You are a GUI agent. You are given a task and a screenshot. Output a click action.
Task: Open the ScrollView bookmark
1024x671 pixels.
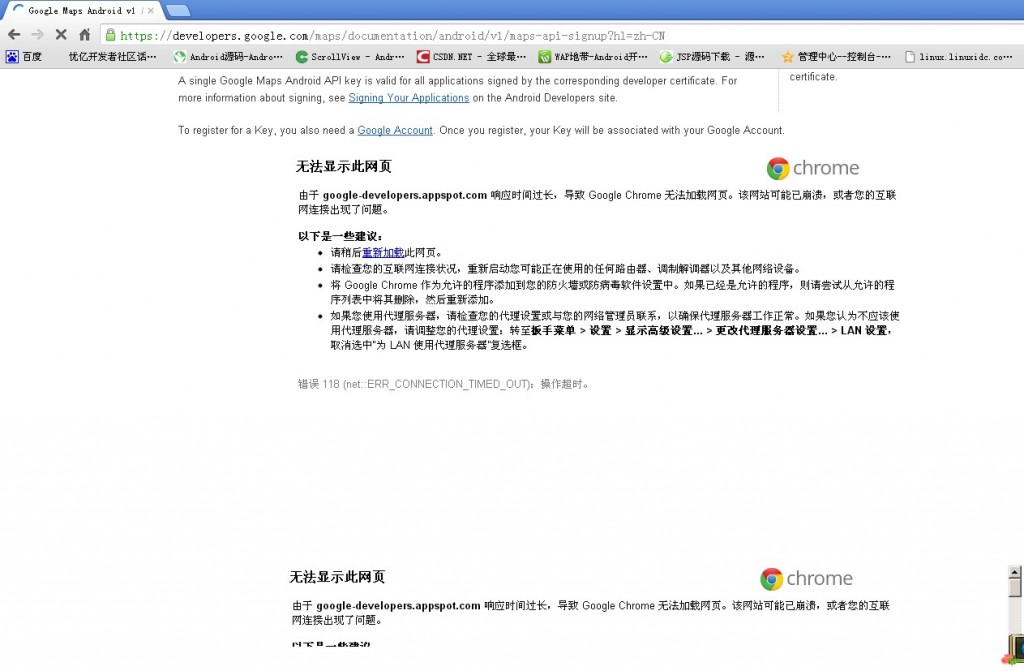(x=350, y=57)
